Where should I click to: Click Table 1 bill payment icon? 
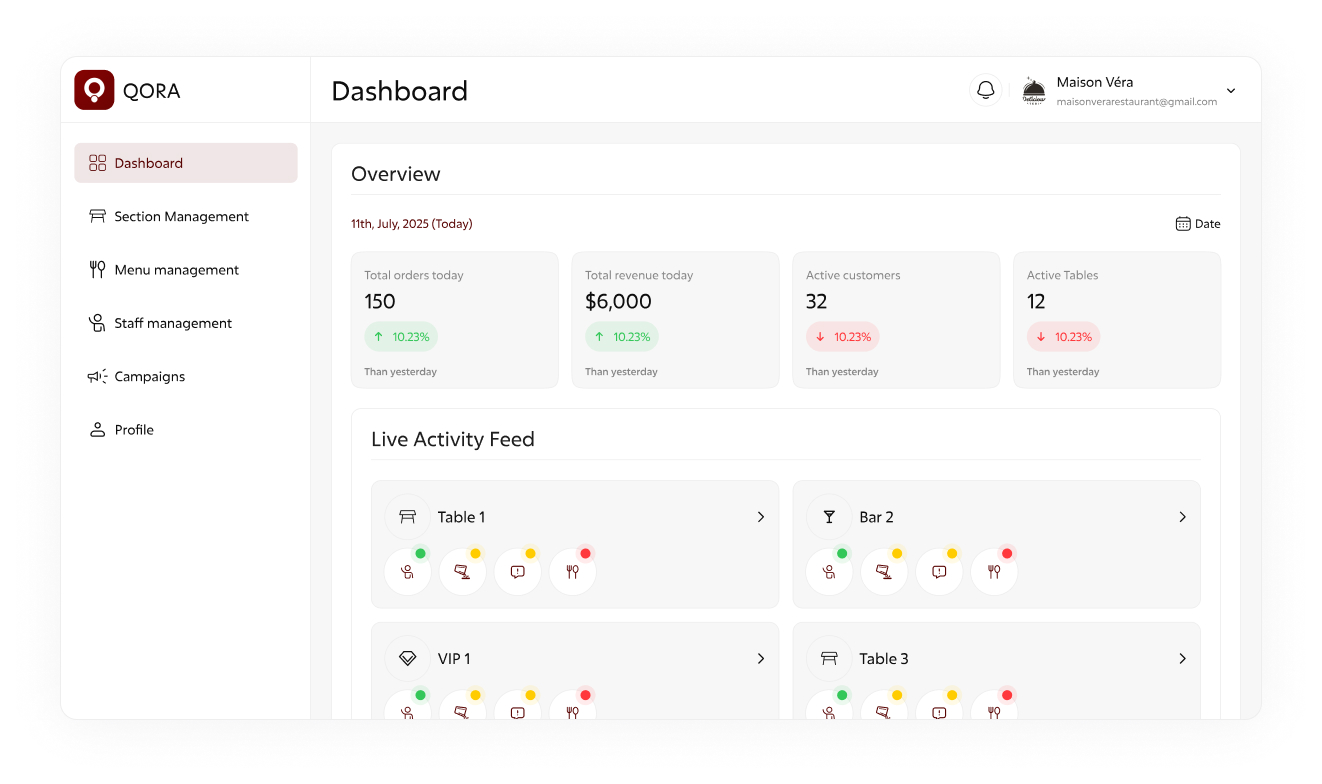463,572
